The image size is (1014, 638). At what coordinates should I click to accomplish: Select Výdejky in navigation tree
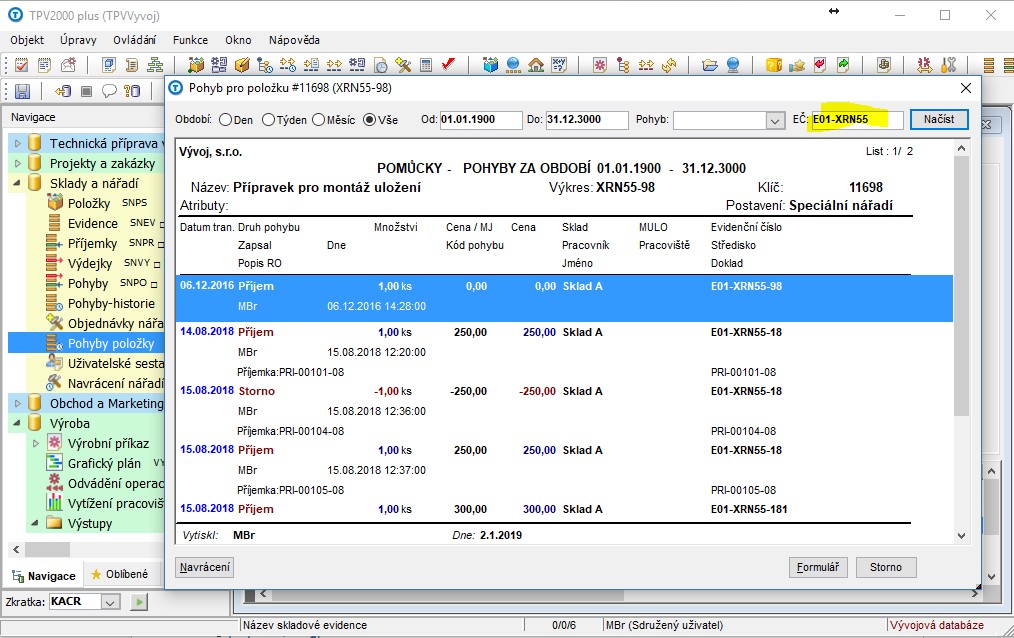(90, 264)
